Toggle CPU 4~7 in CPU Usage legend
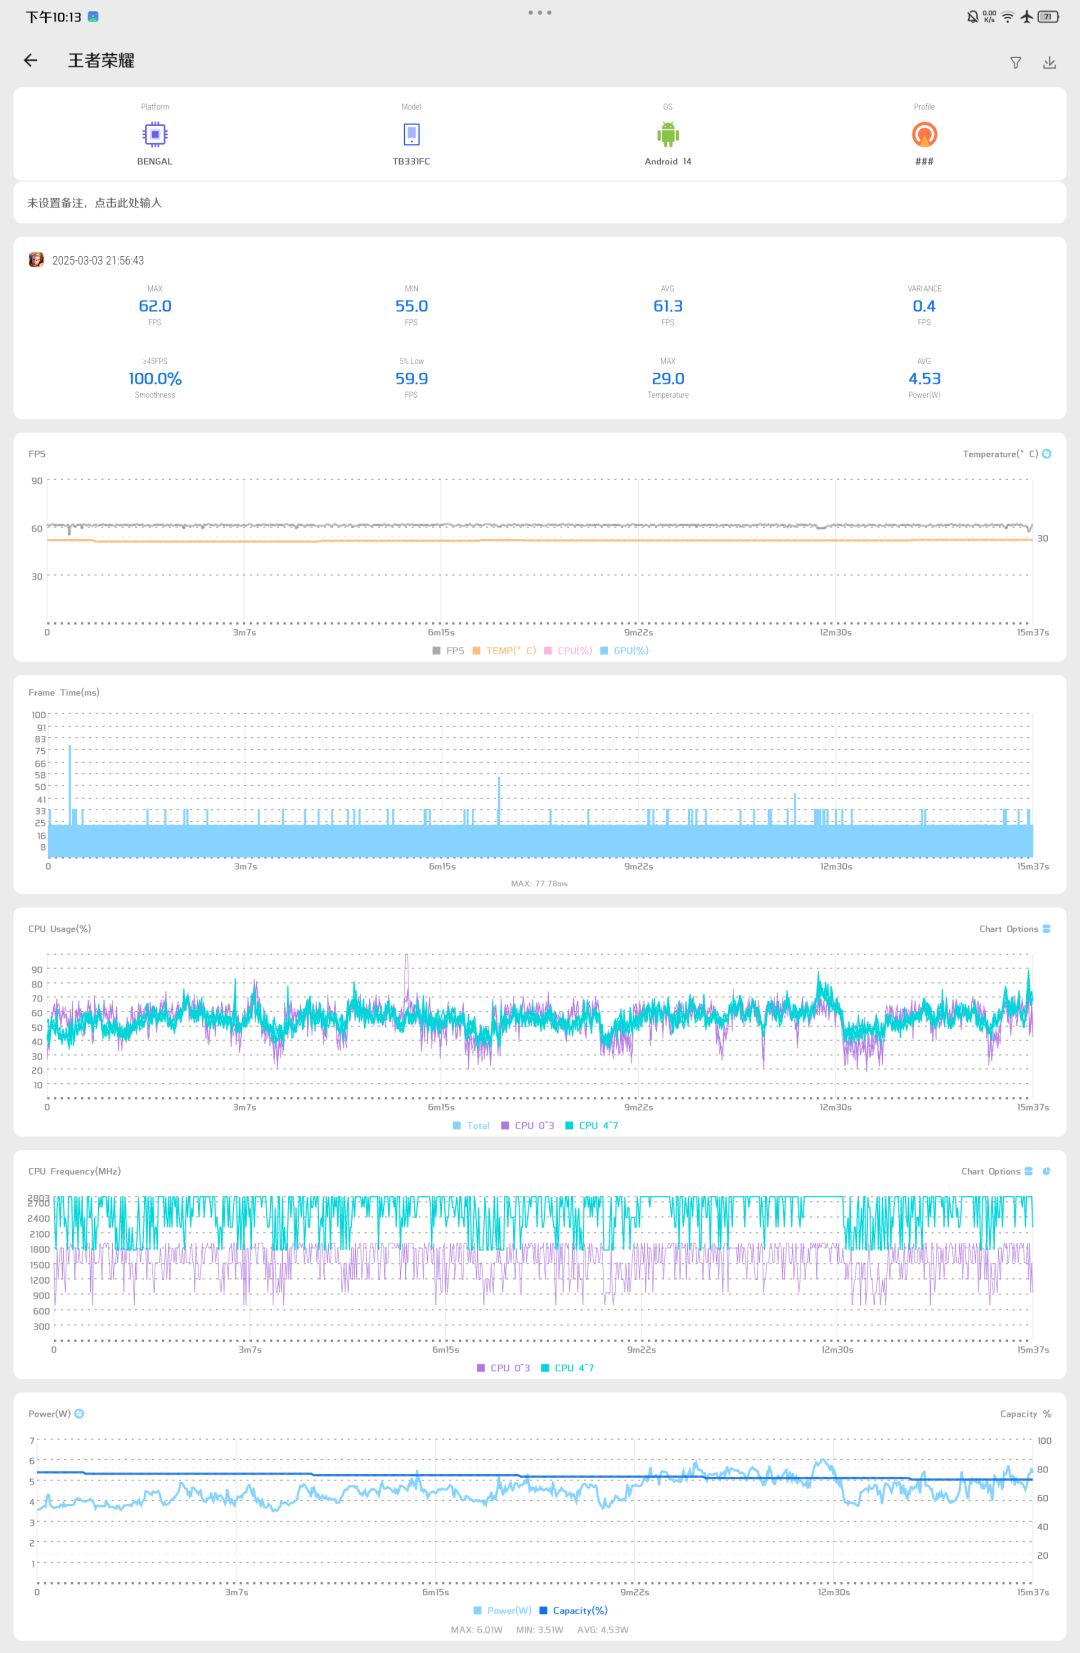The image size is (1080, 1653). [x=591, y=1126]
